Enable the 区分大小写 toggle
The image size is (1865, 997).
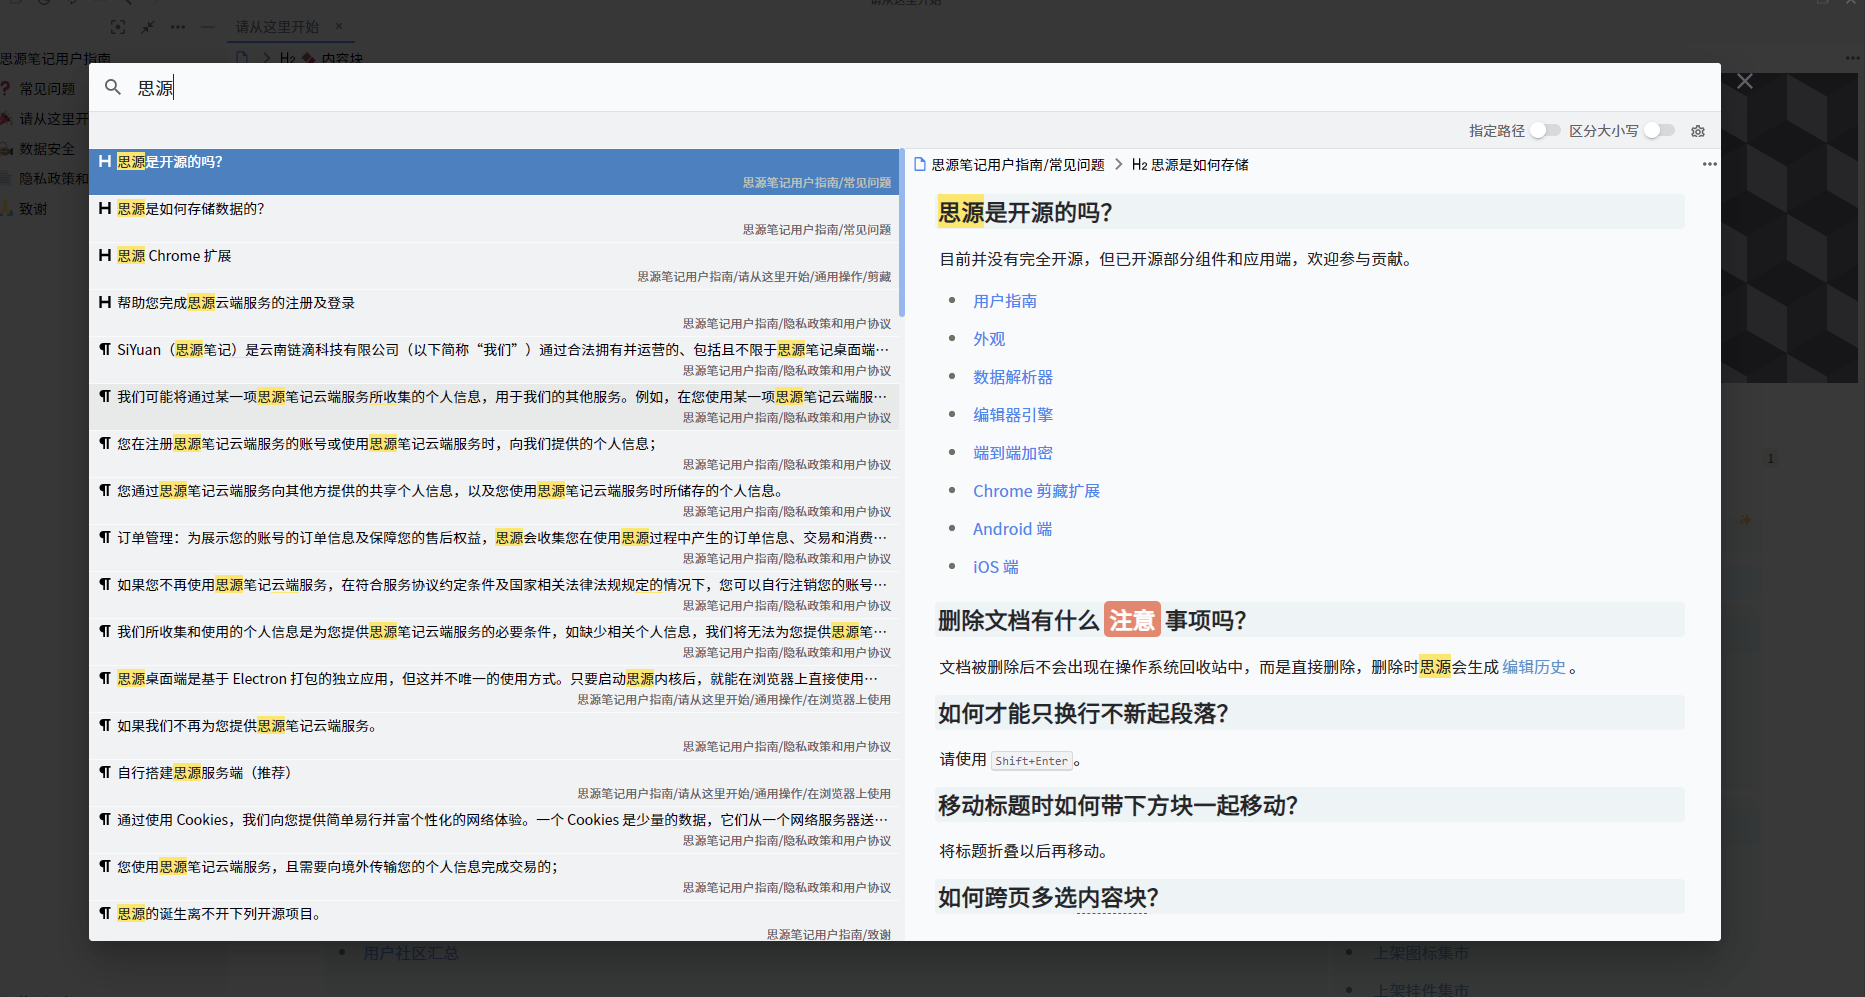click(x=1659, y=130)
